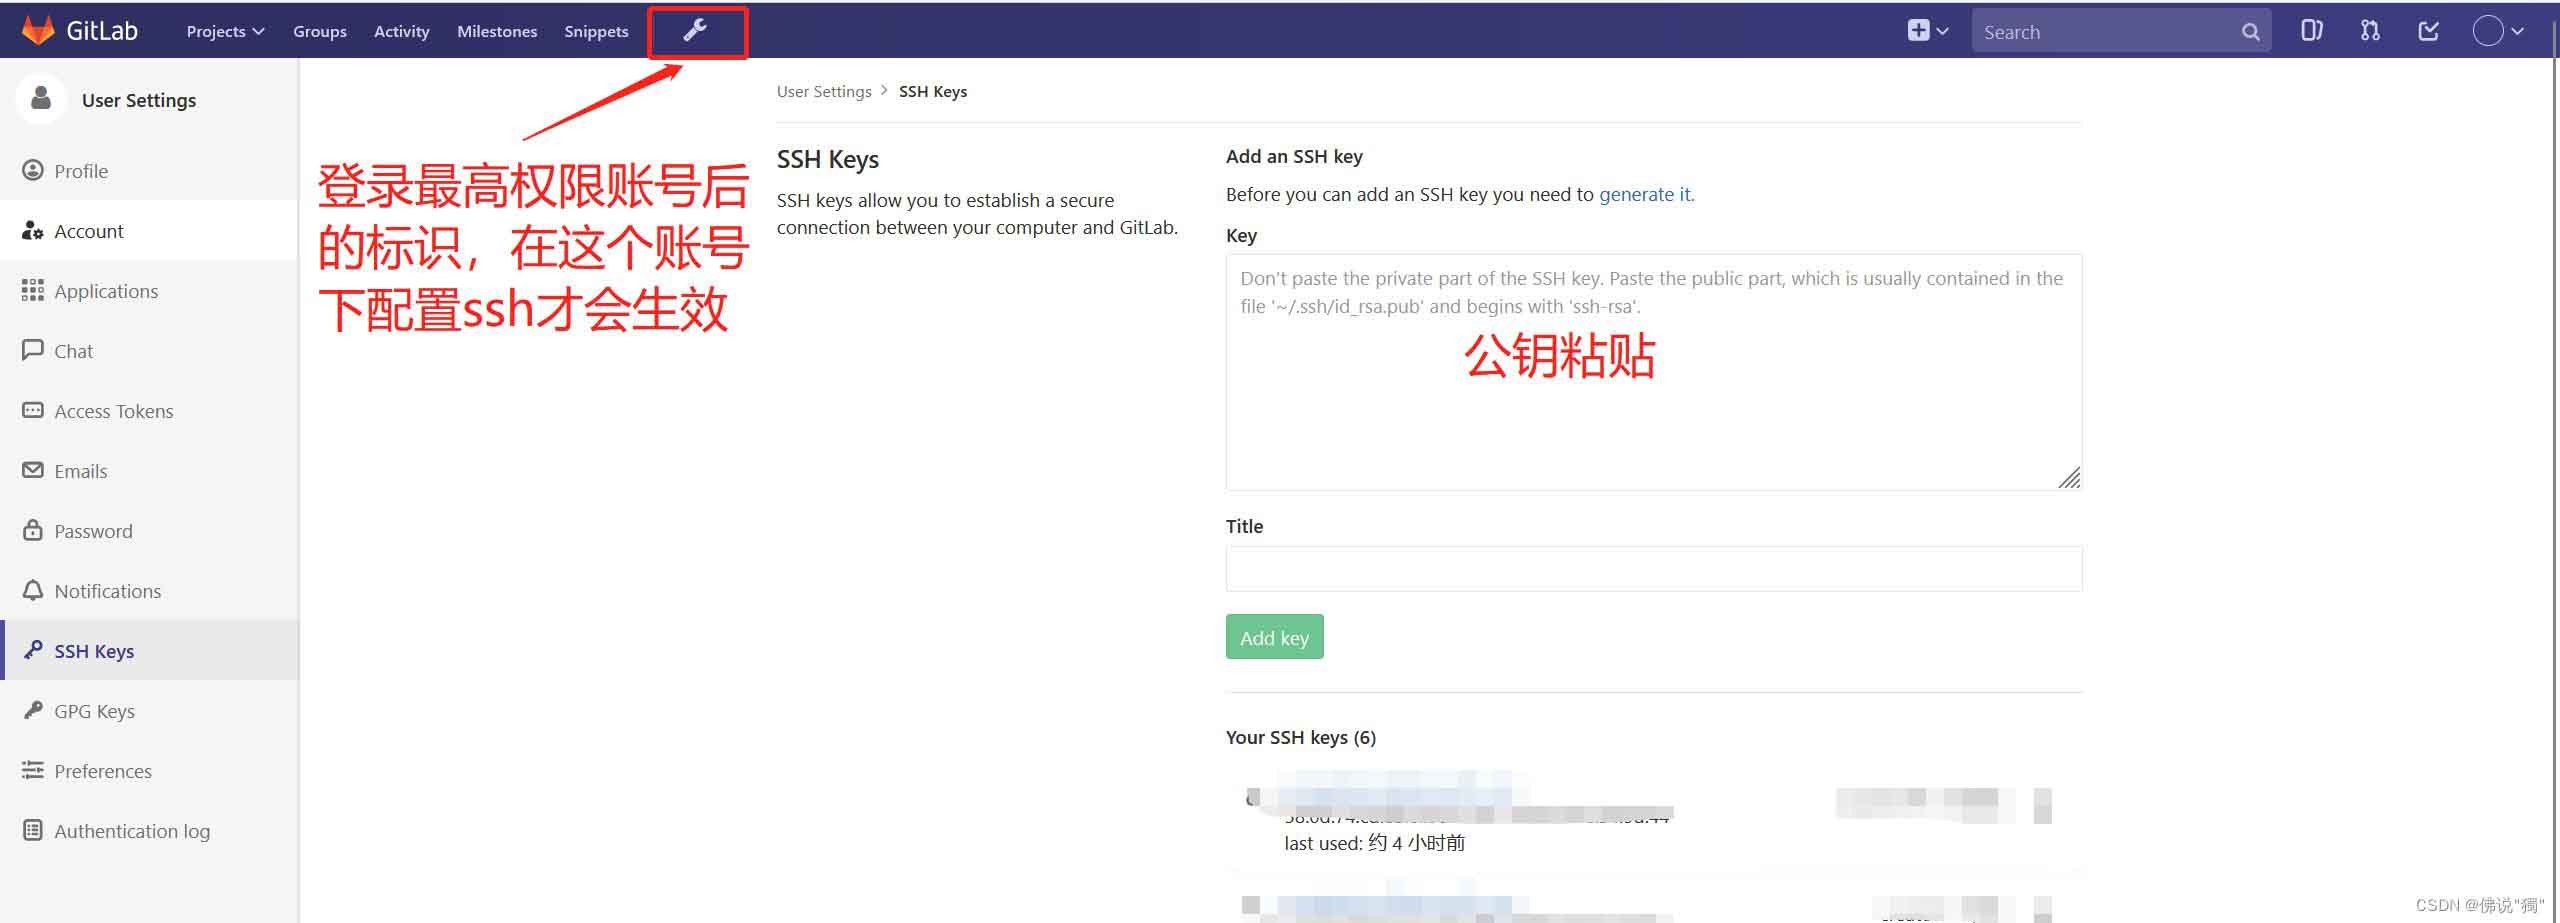The image size is (2560, 923).
Task: Click the Applications grid icon
Action: [33, 290]
